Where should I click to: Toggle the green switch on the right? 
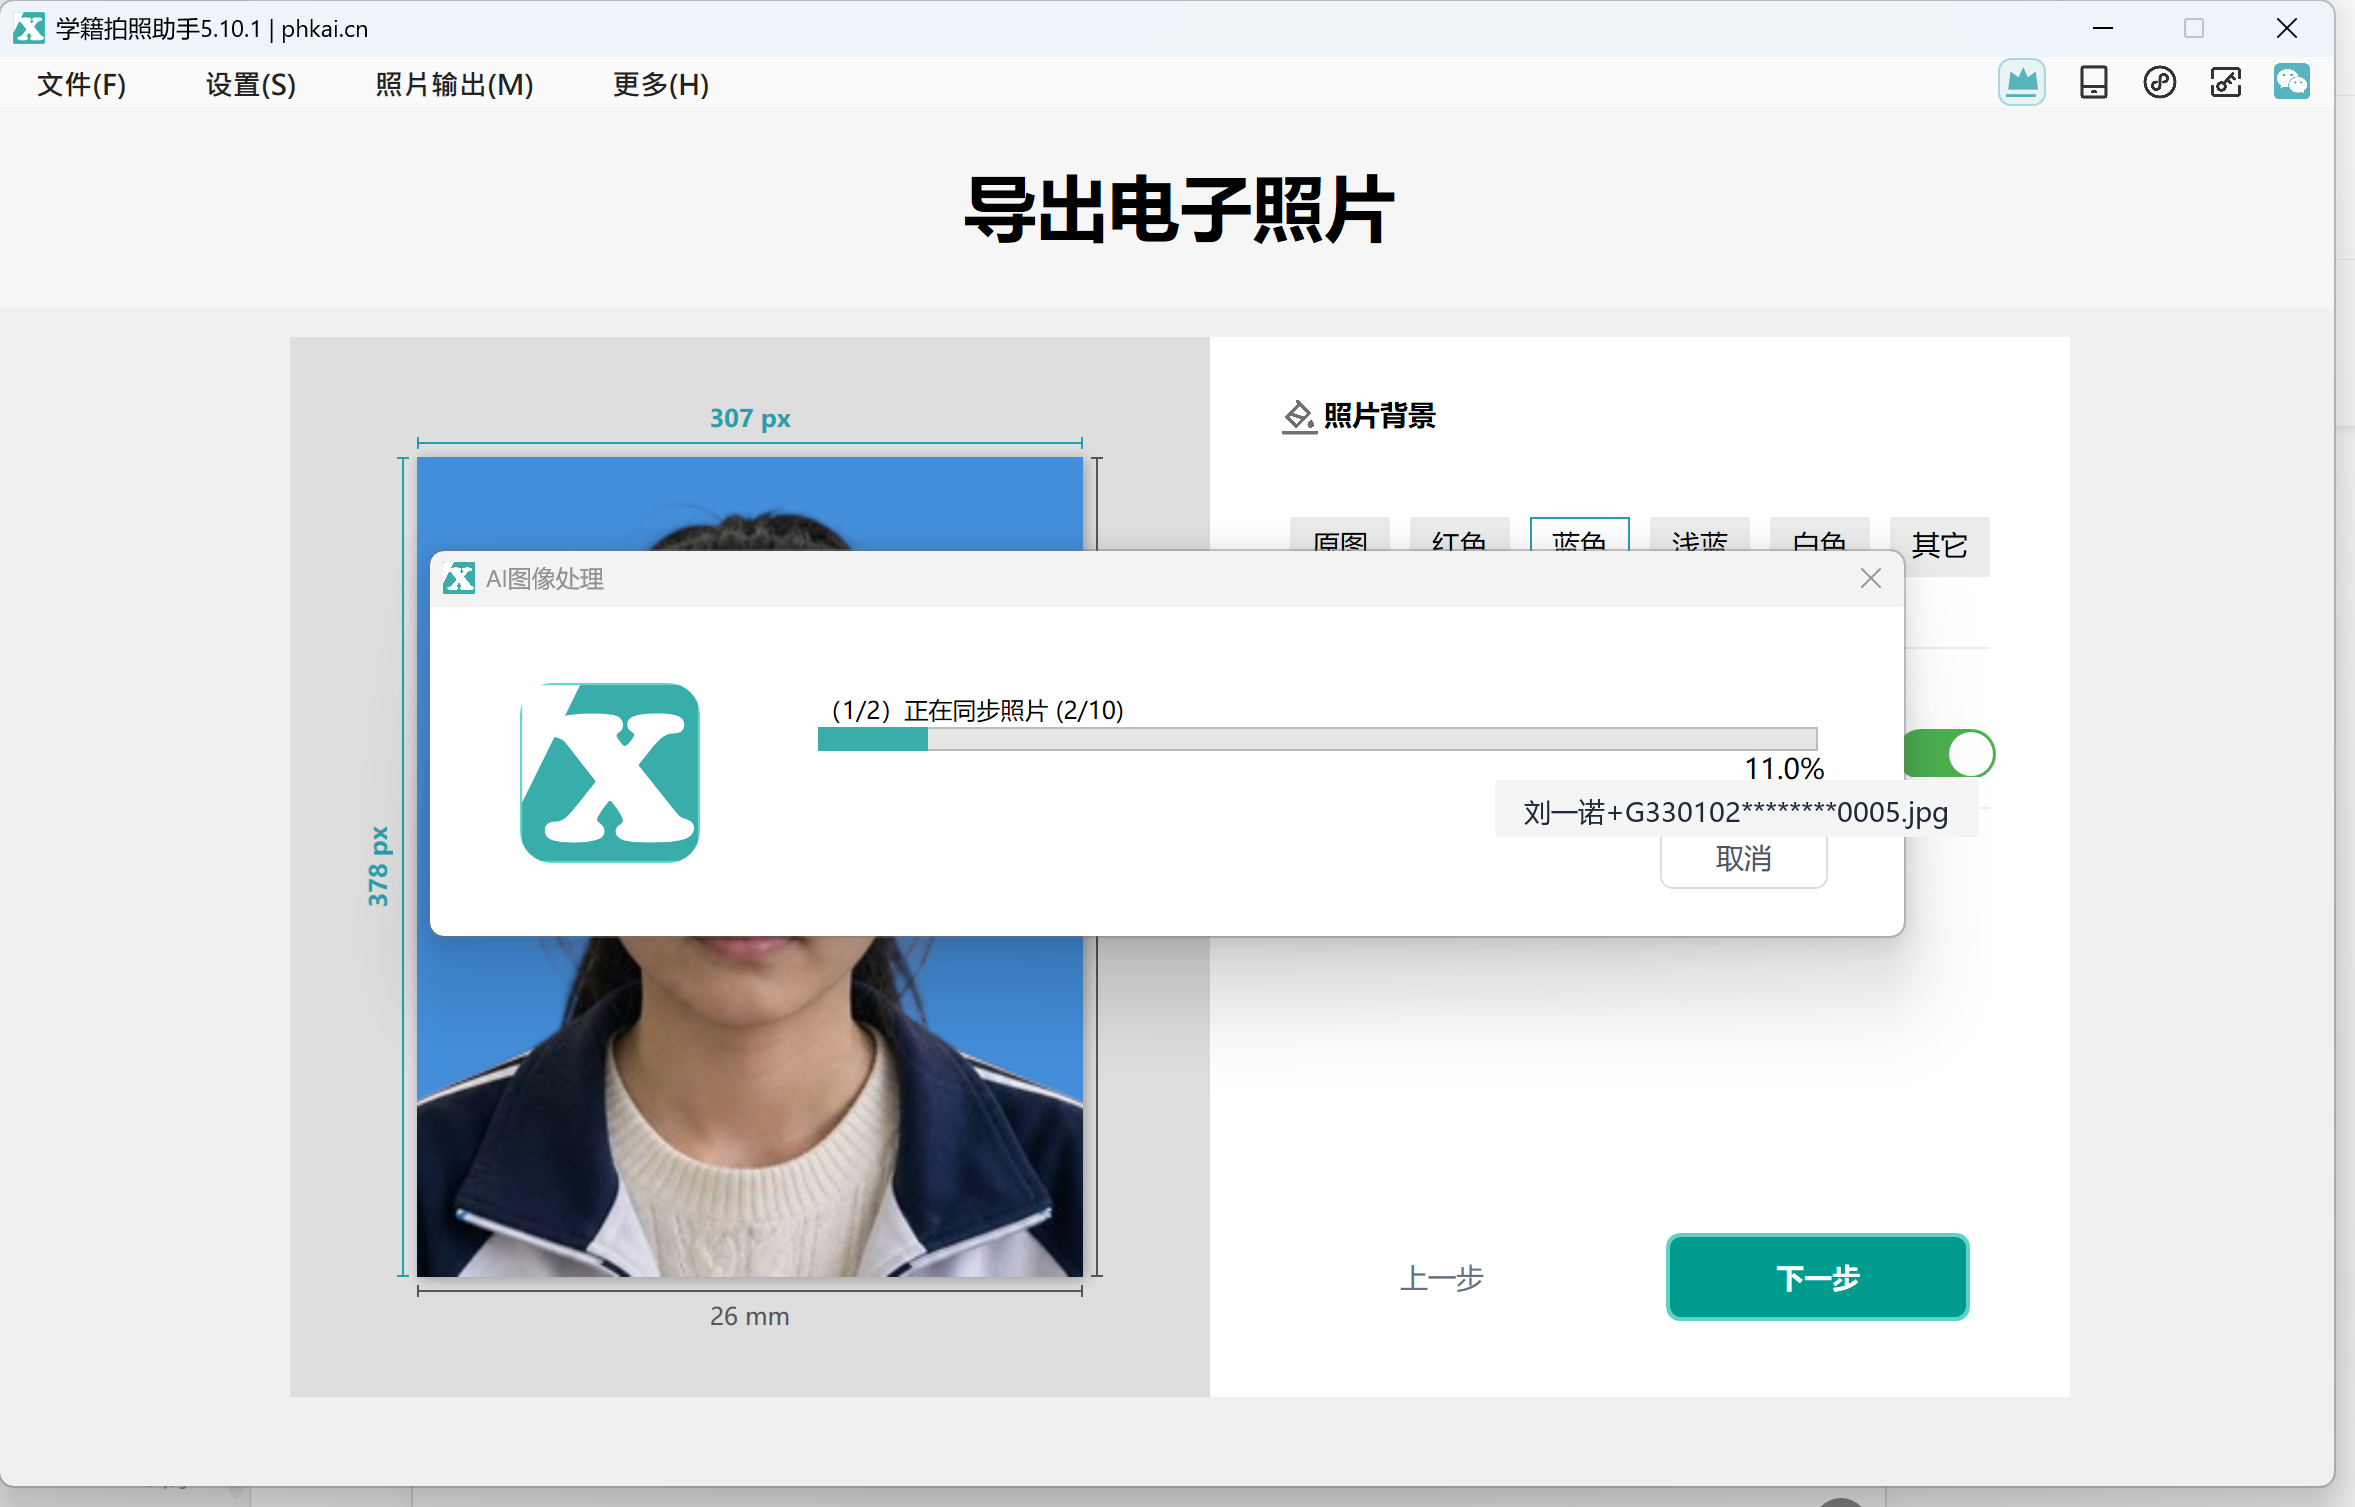1949,754
